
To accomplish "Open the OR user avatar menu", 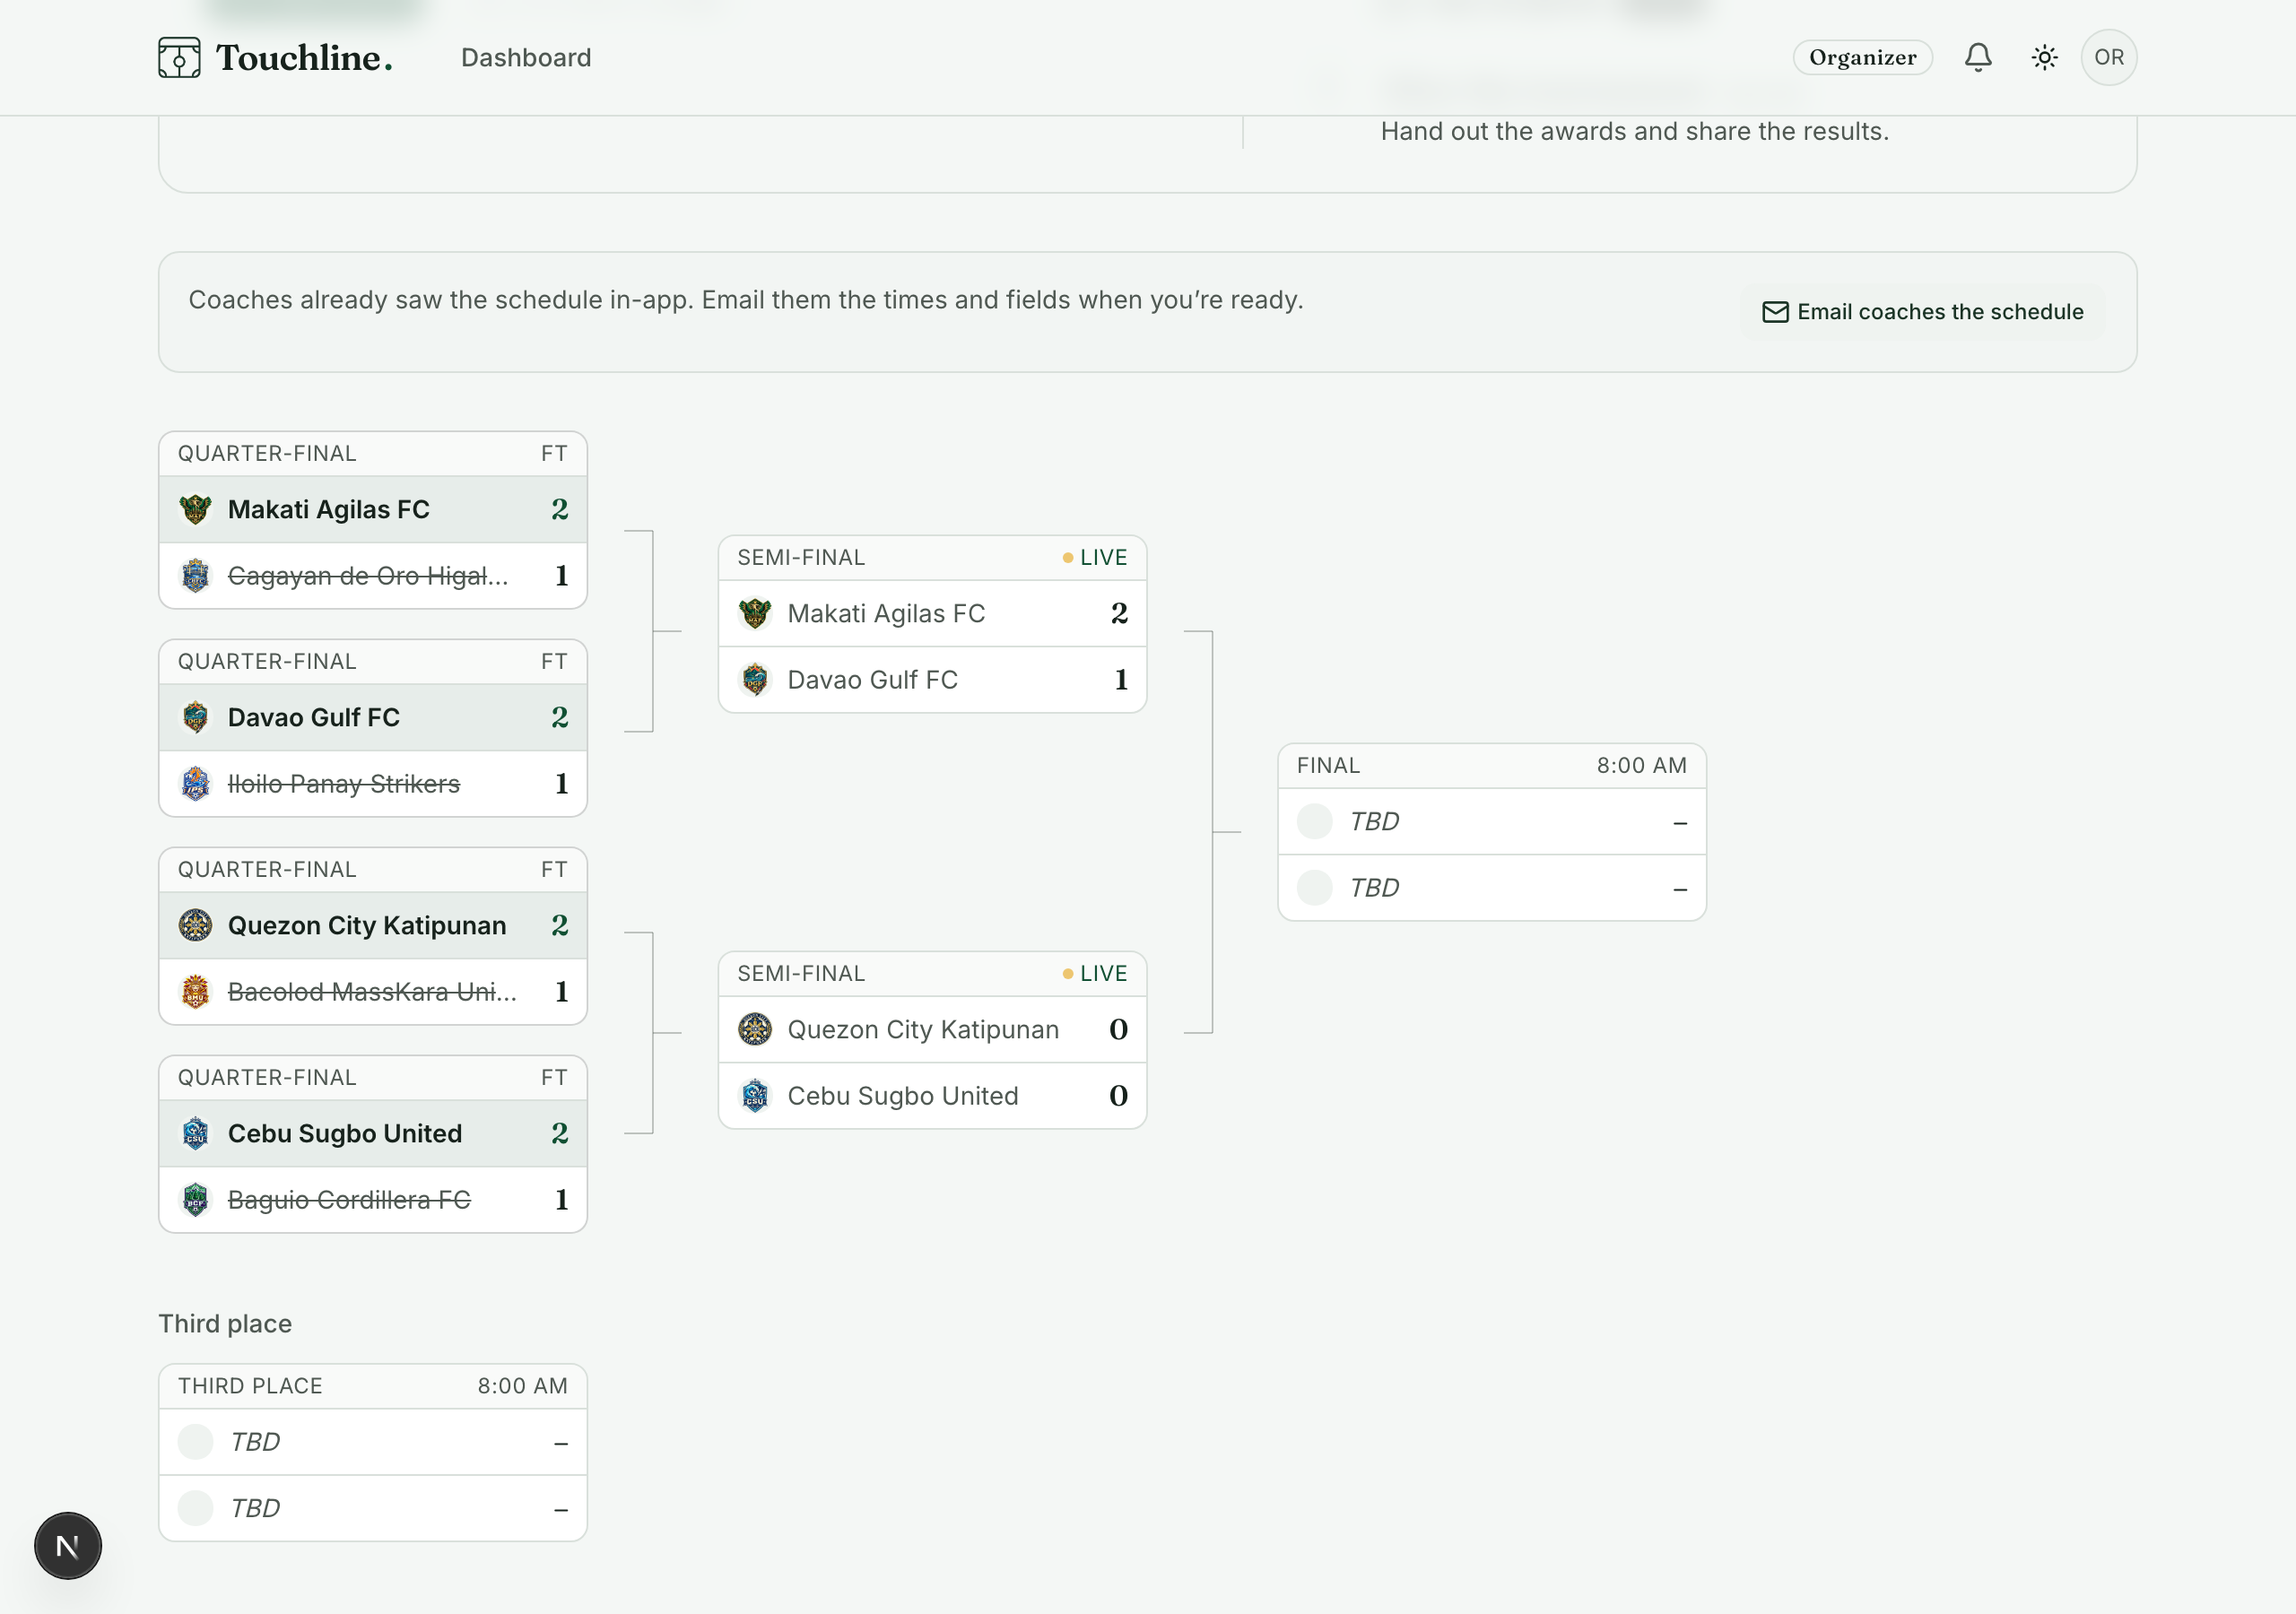I will coord(2108,57).
